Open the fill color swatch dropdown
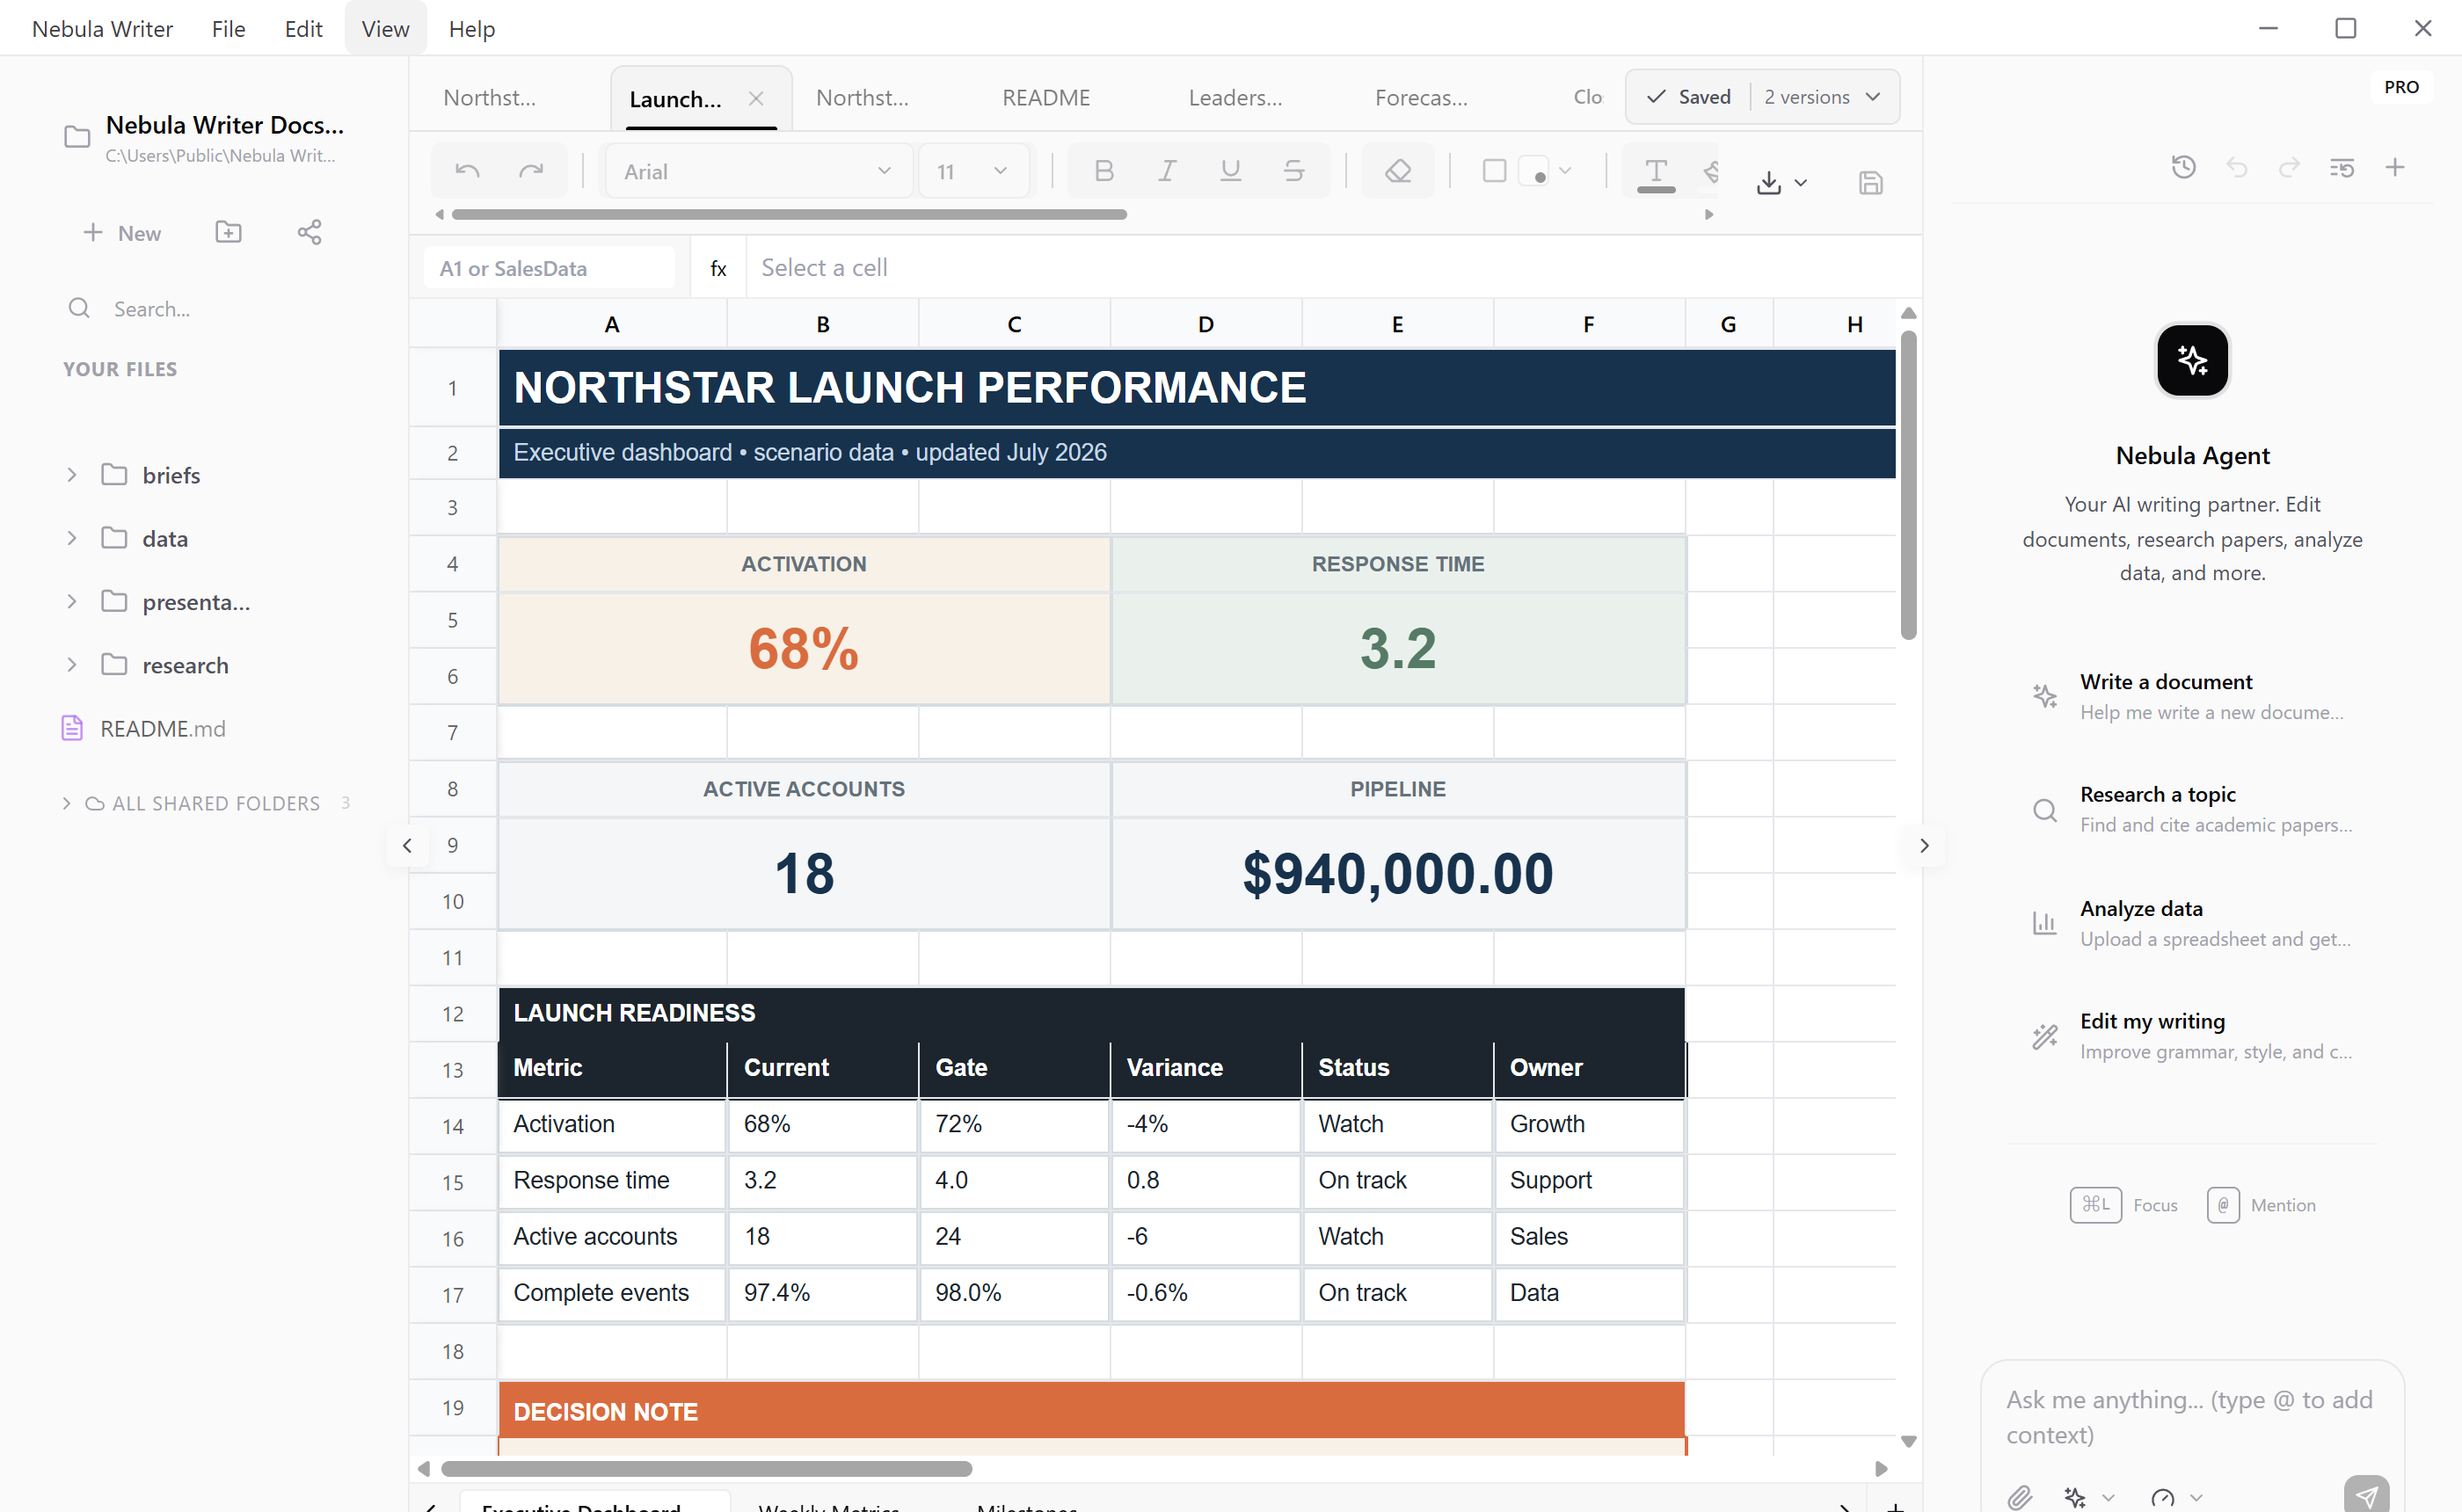2462x1512 pixels. click(x=1545, y=171)
